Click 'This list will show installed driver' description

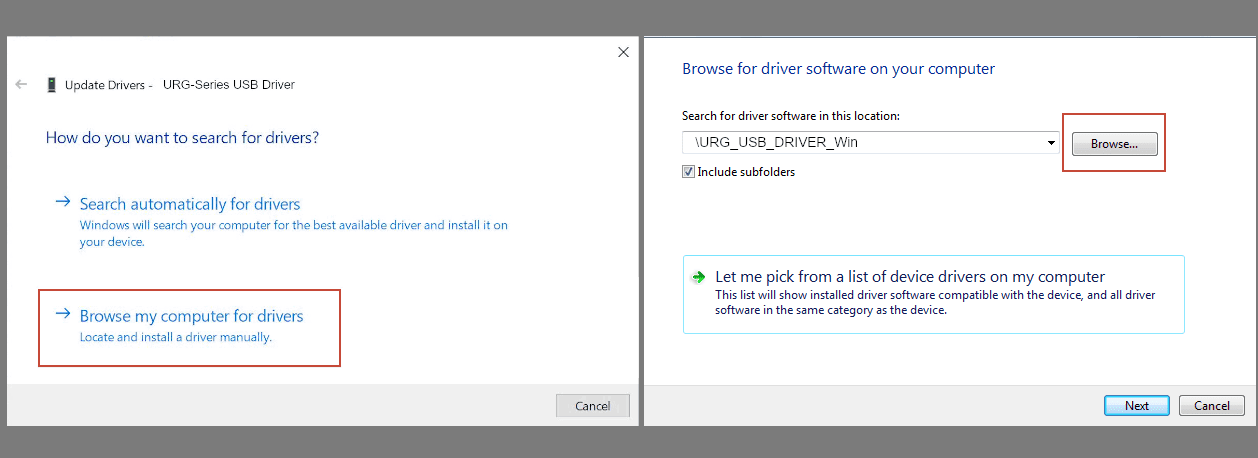point(935,303)
